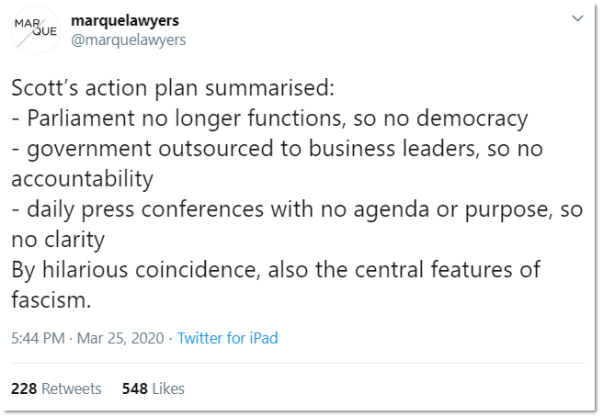Expand the tweet options chevron menu

(x=576, y=19)
